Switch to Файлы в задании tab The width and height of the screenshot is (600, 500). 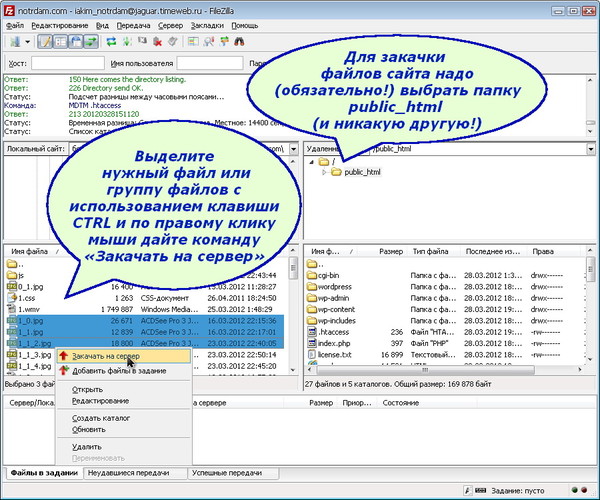(x=44, y=473)
